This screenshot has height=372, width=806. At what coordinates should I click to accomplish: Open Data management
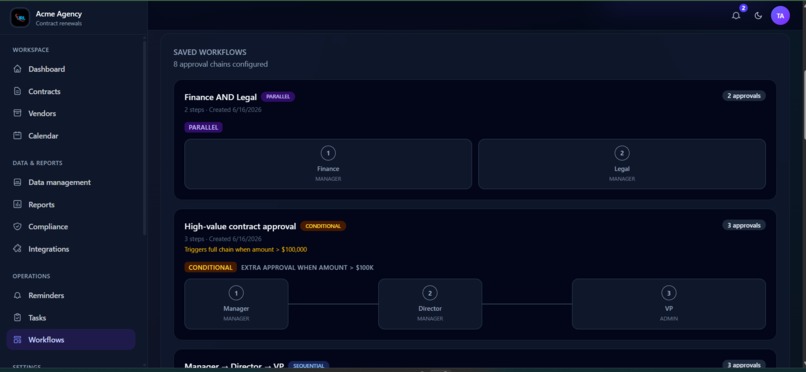point(71,182)
